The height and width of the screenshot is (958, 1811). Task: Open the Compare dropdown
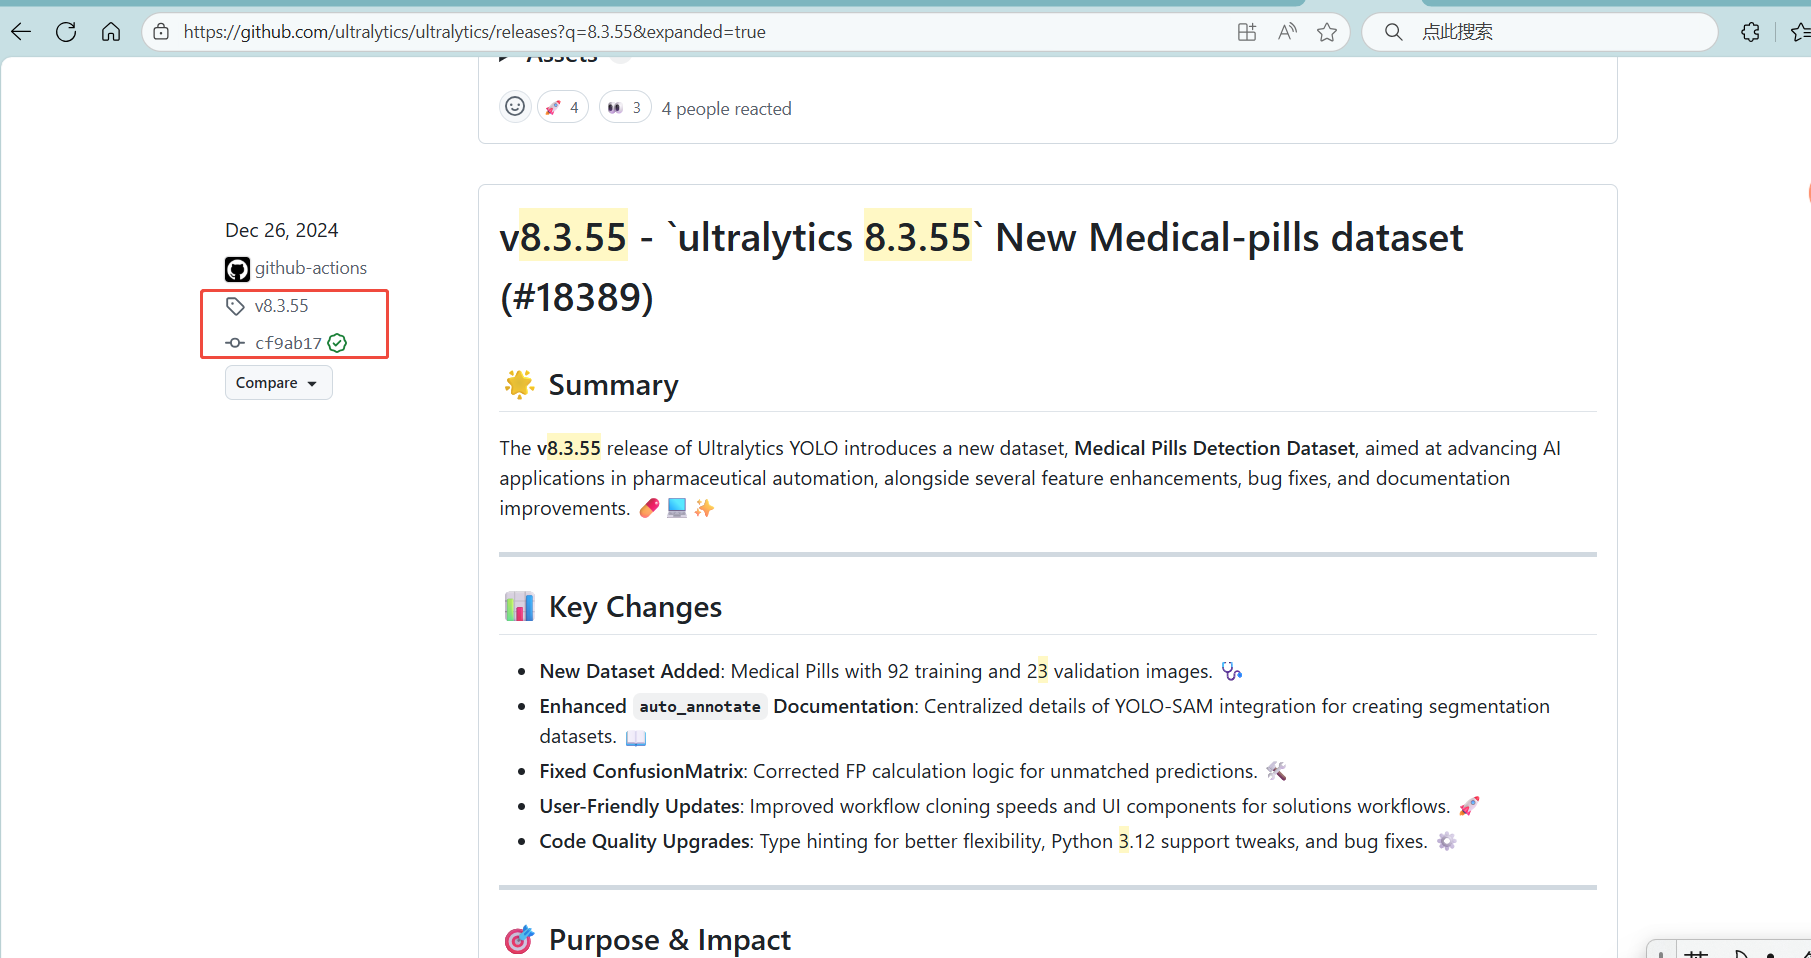tap(278, 383)
